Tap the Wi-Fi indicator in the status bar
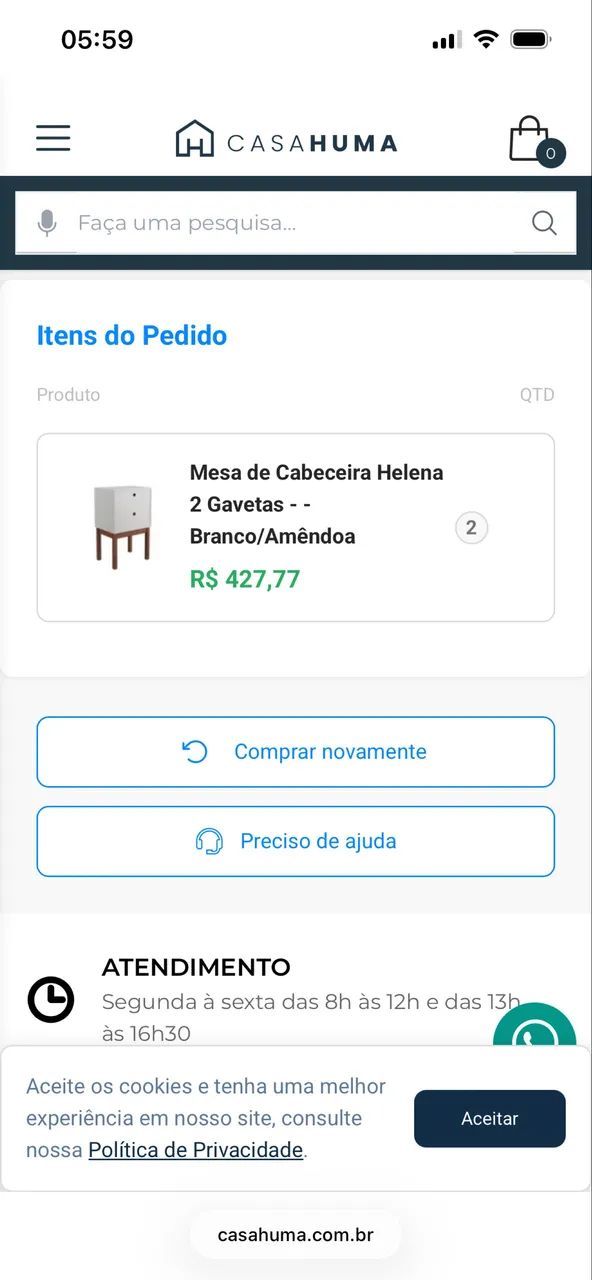592x1280 pixels. pos(486,38)
